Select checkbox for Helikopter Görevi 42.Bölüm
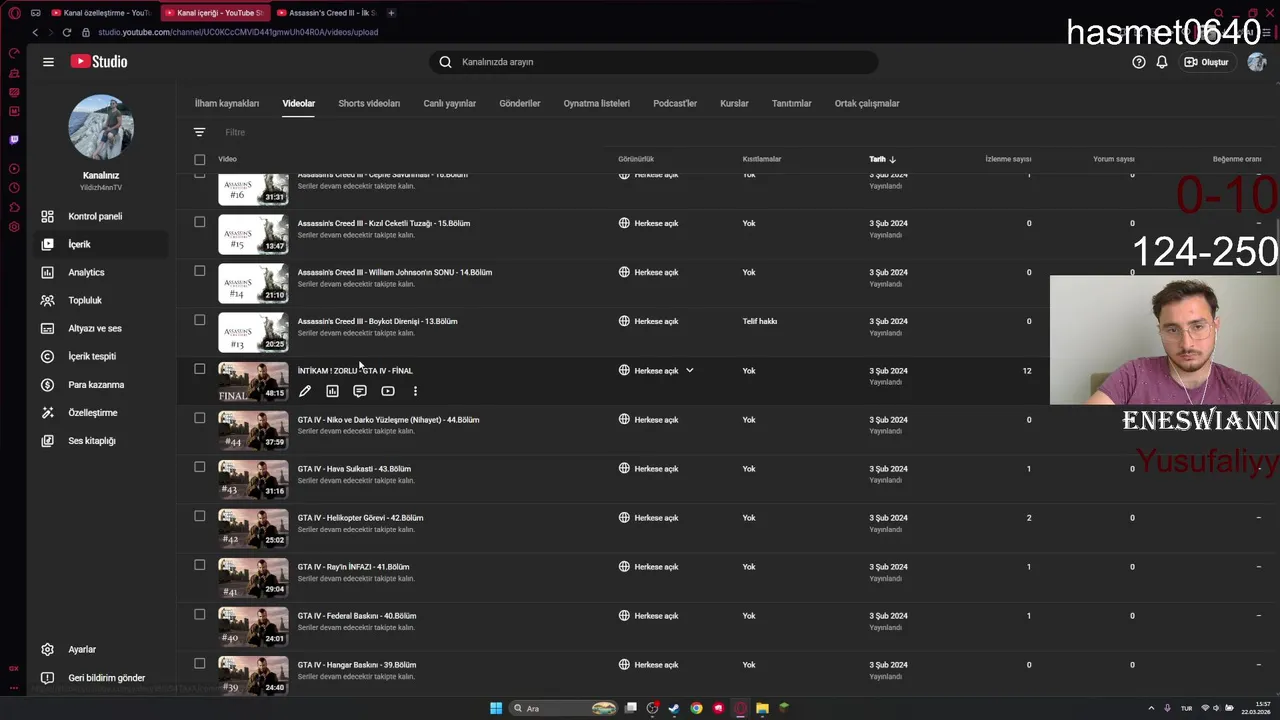The height and width of the screenshot is (720, 1280). (x=200, y=516)
